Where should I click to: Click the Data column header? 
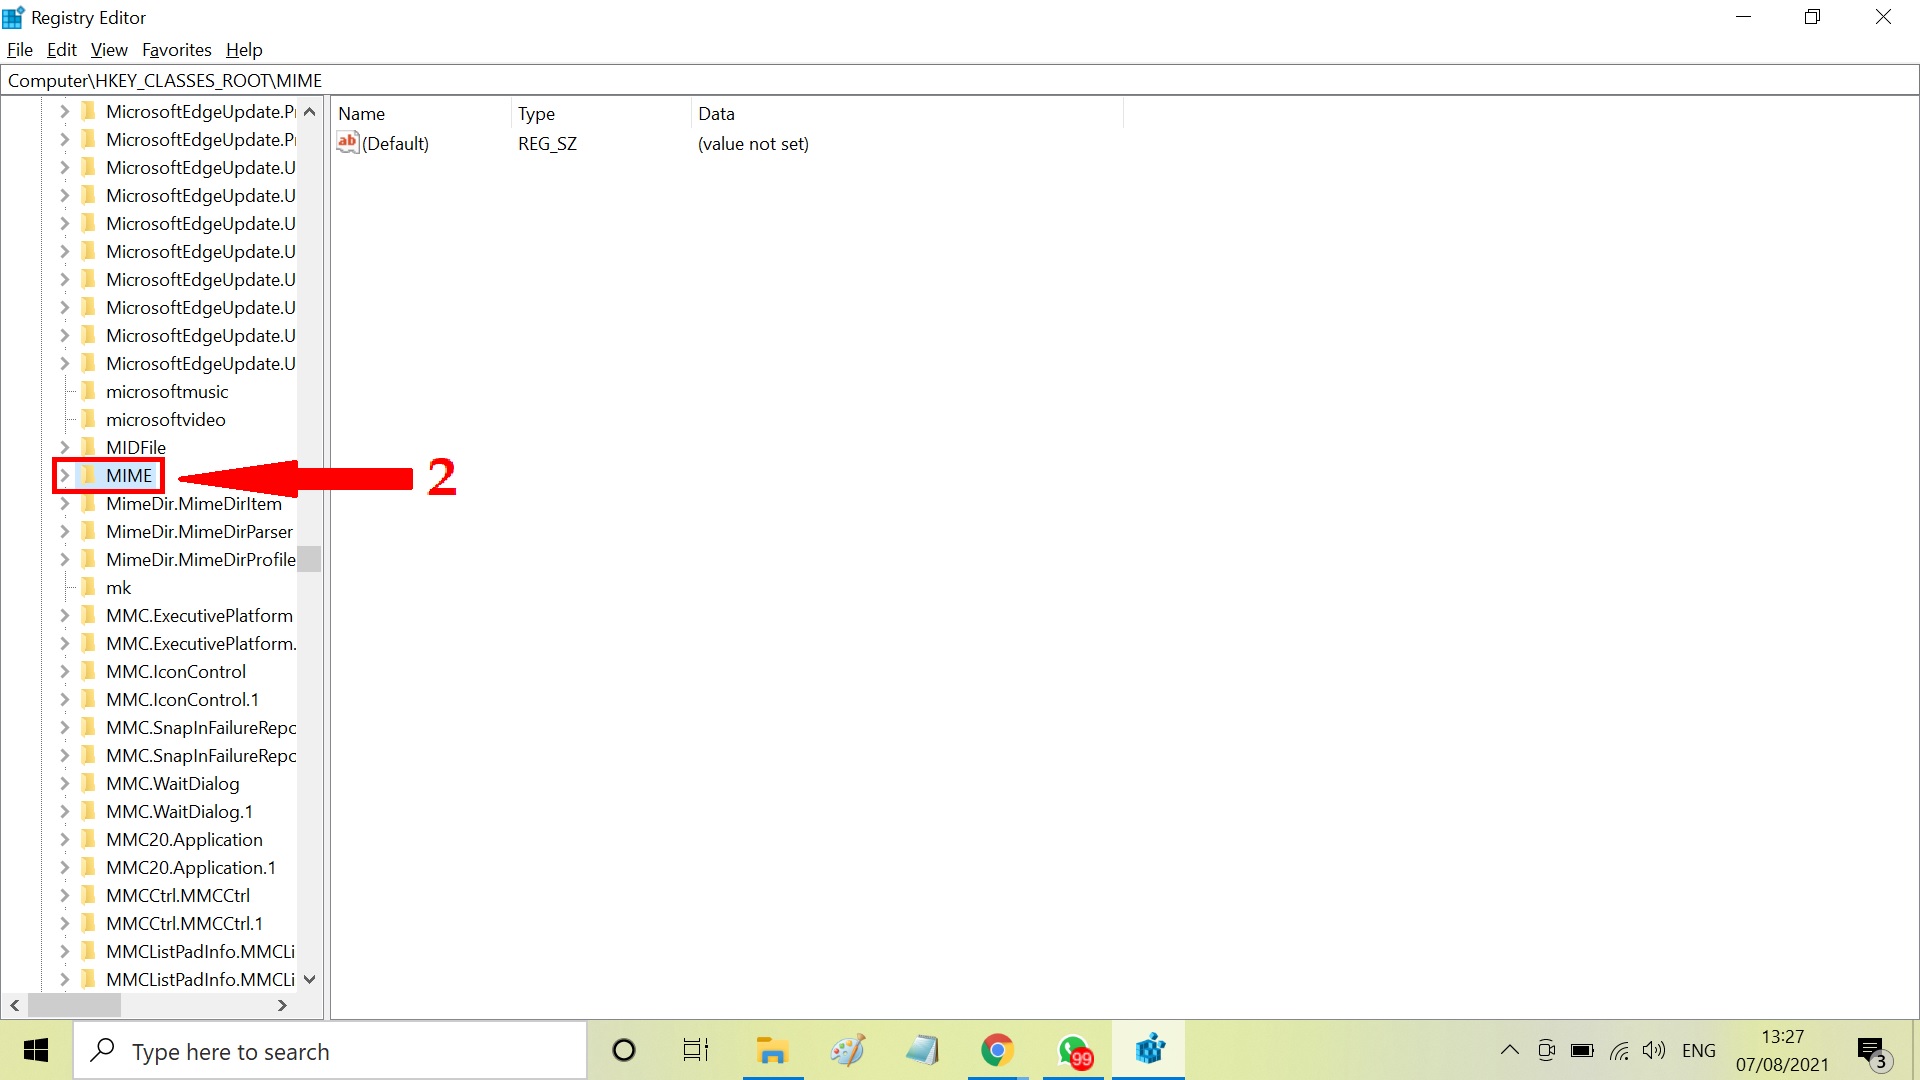point(716,114)
